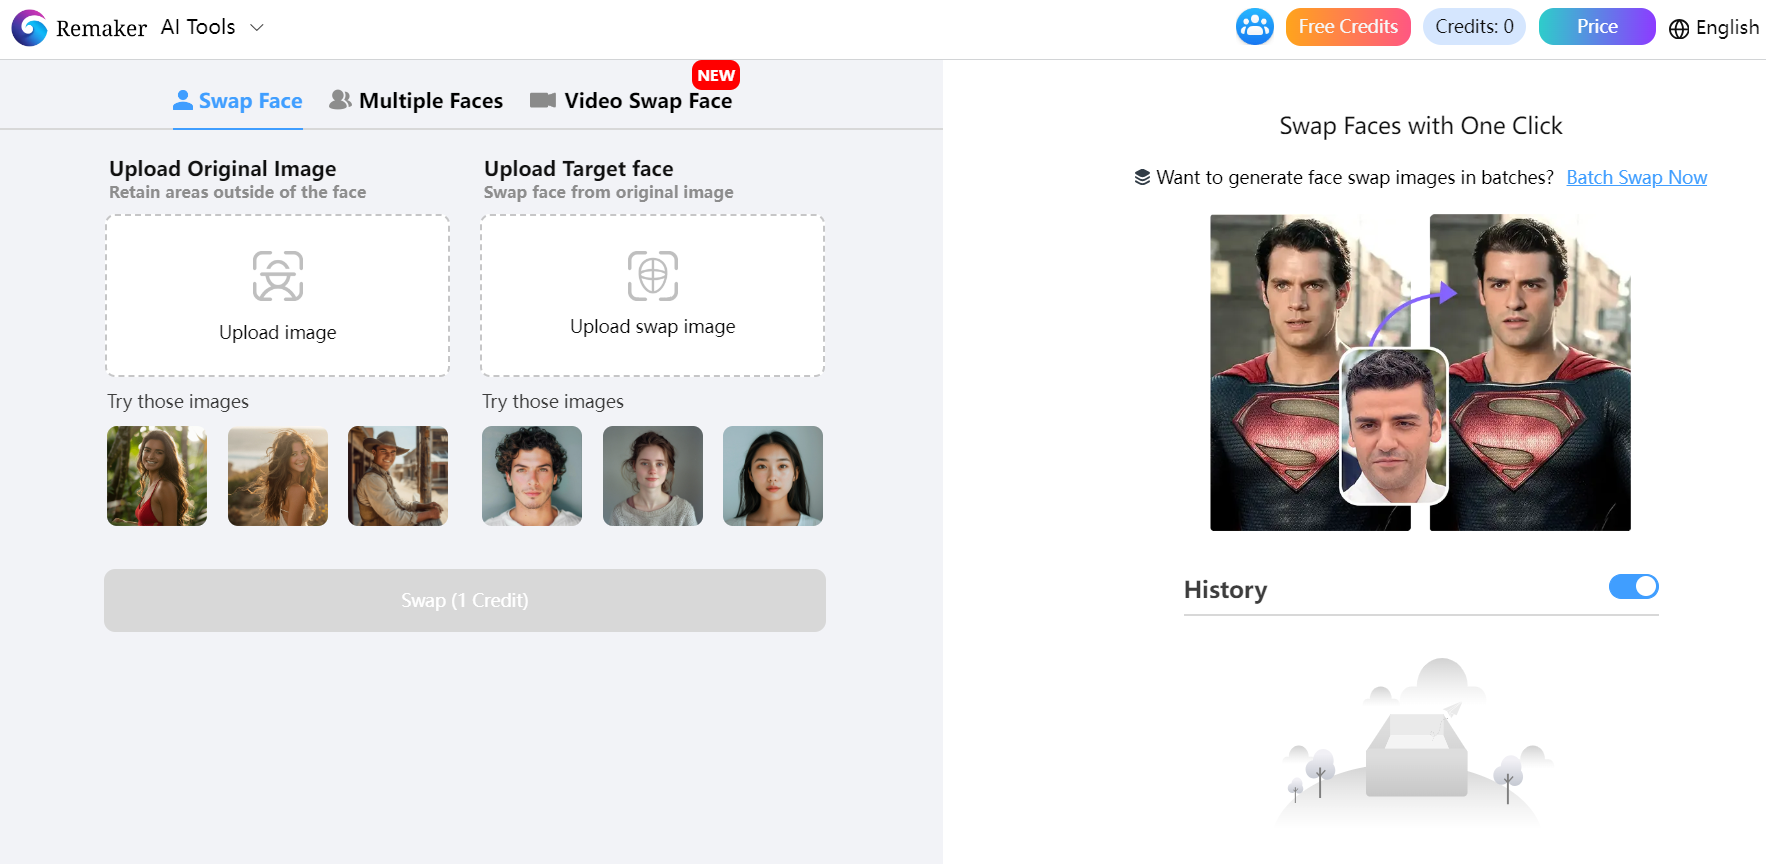Image resolution: width=1766 pixels, height=864 pixels.
Task: Select the cowboy hat man sample
Action: tap(398, 476)
